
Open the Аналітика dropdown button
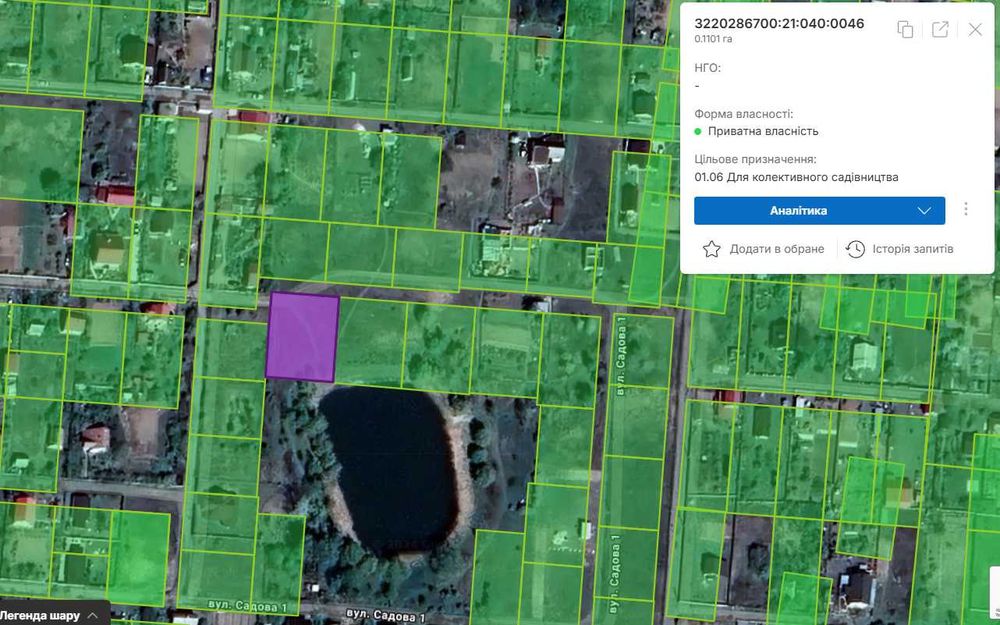[820, 210]
